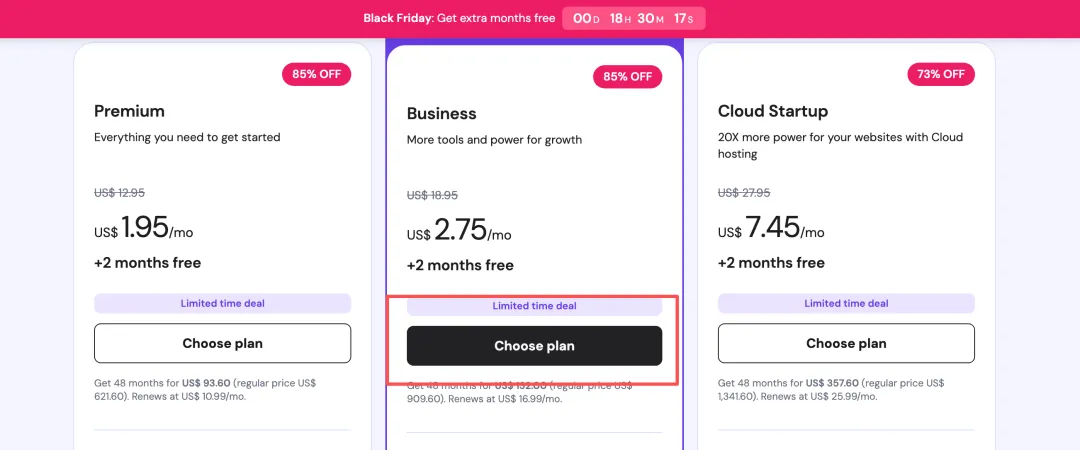Viewport: 1080px width, 450px height.
Task: Click the countdown timer in the banner
Action: coord(633,18)
